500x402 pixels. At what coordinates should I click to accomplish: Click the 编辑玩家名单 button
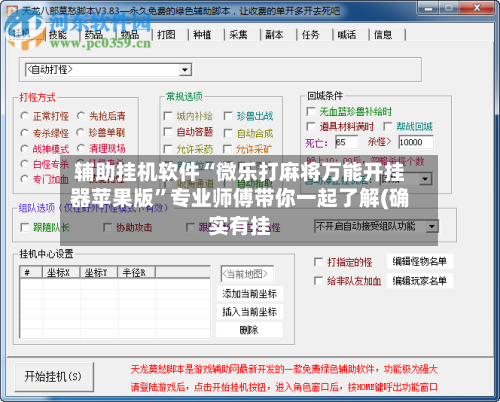(x=420, y=281)
